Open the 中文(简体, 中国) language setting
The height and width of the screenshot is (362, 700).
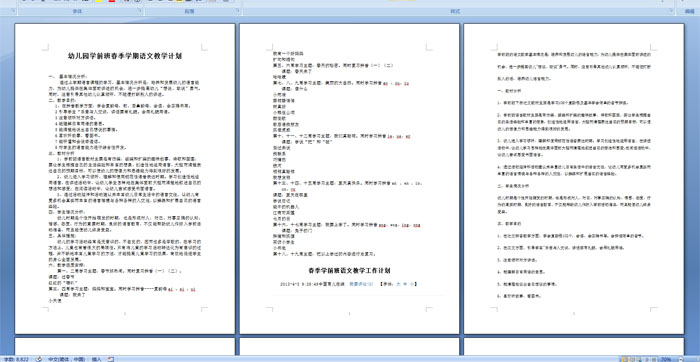(x=66, y=359)
